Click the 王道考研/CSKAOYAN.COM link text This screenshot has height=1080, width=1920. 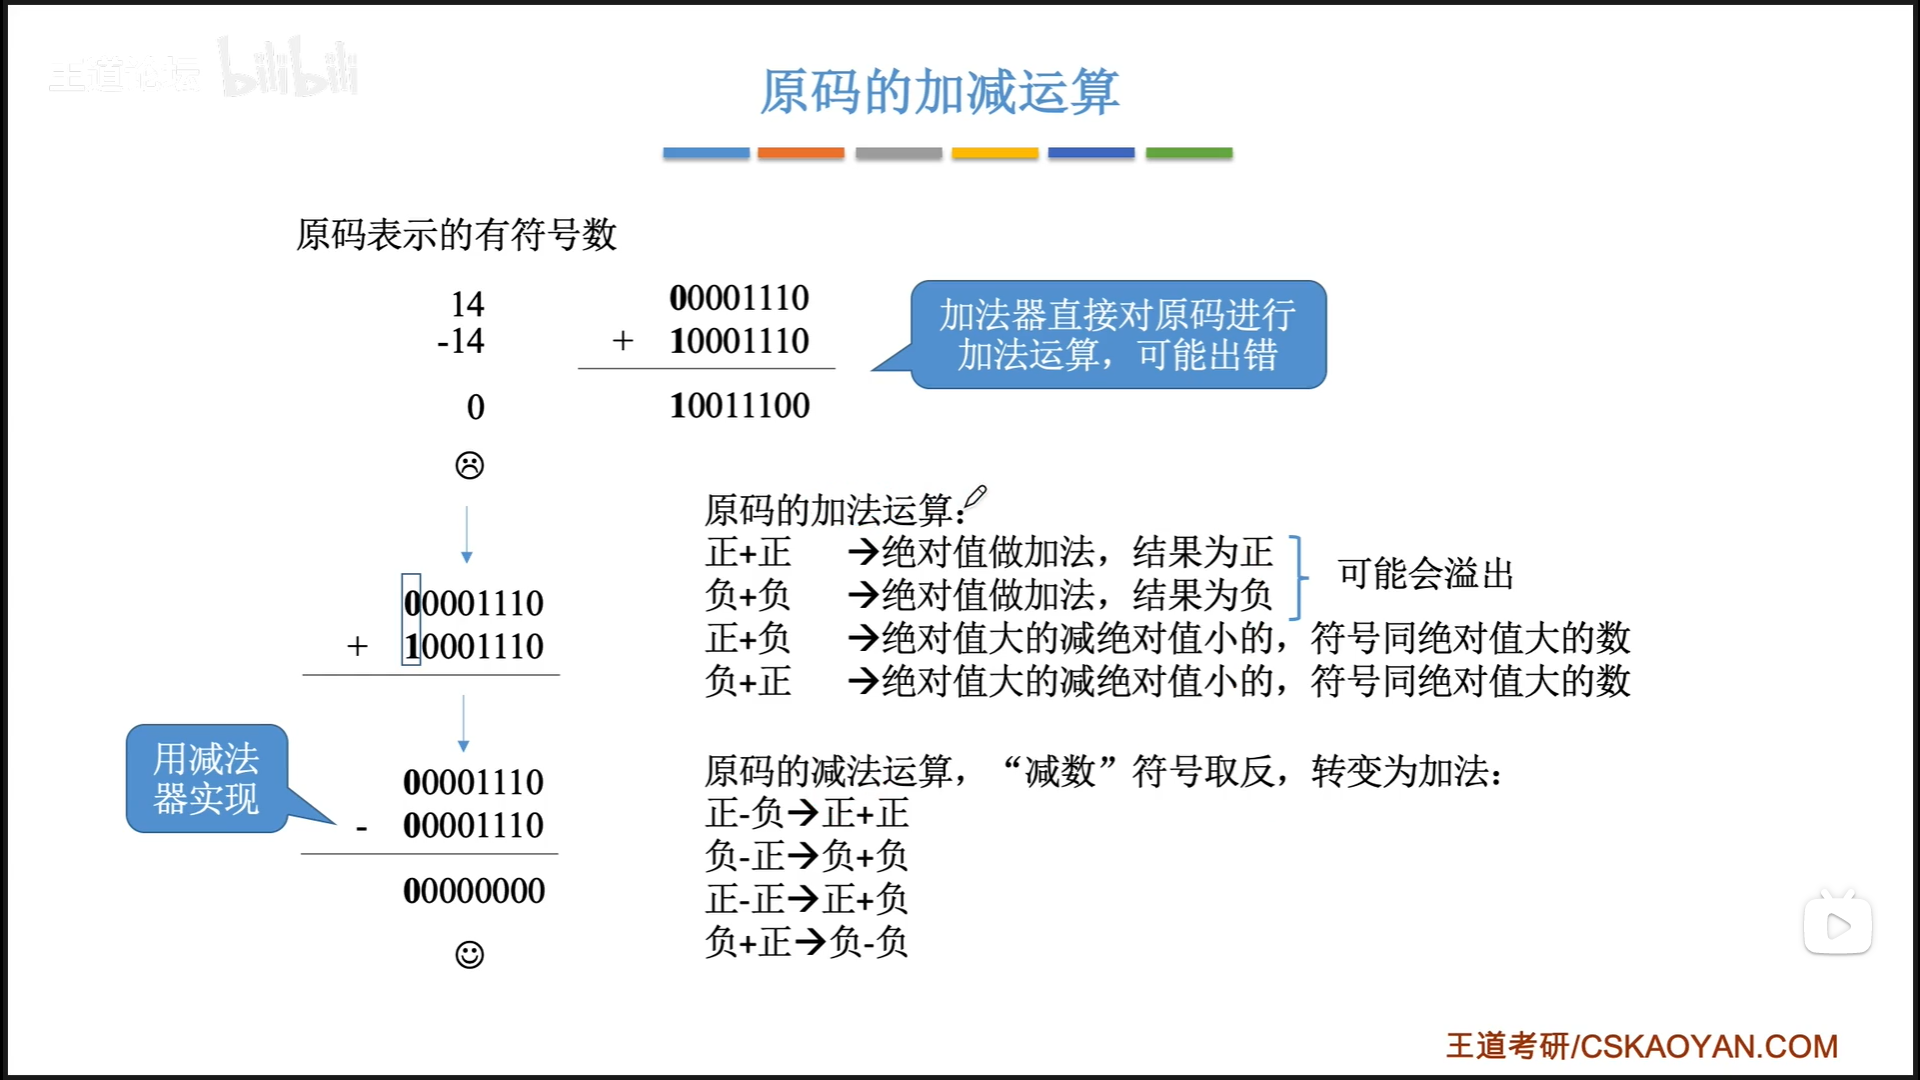coord(1641,1046)
